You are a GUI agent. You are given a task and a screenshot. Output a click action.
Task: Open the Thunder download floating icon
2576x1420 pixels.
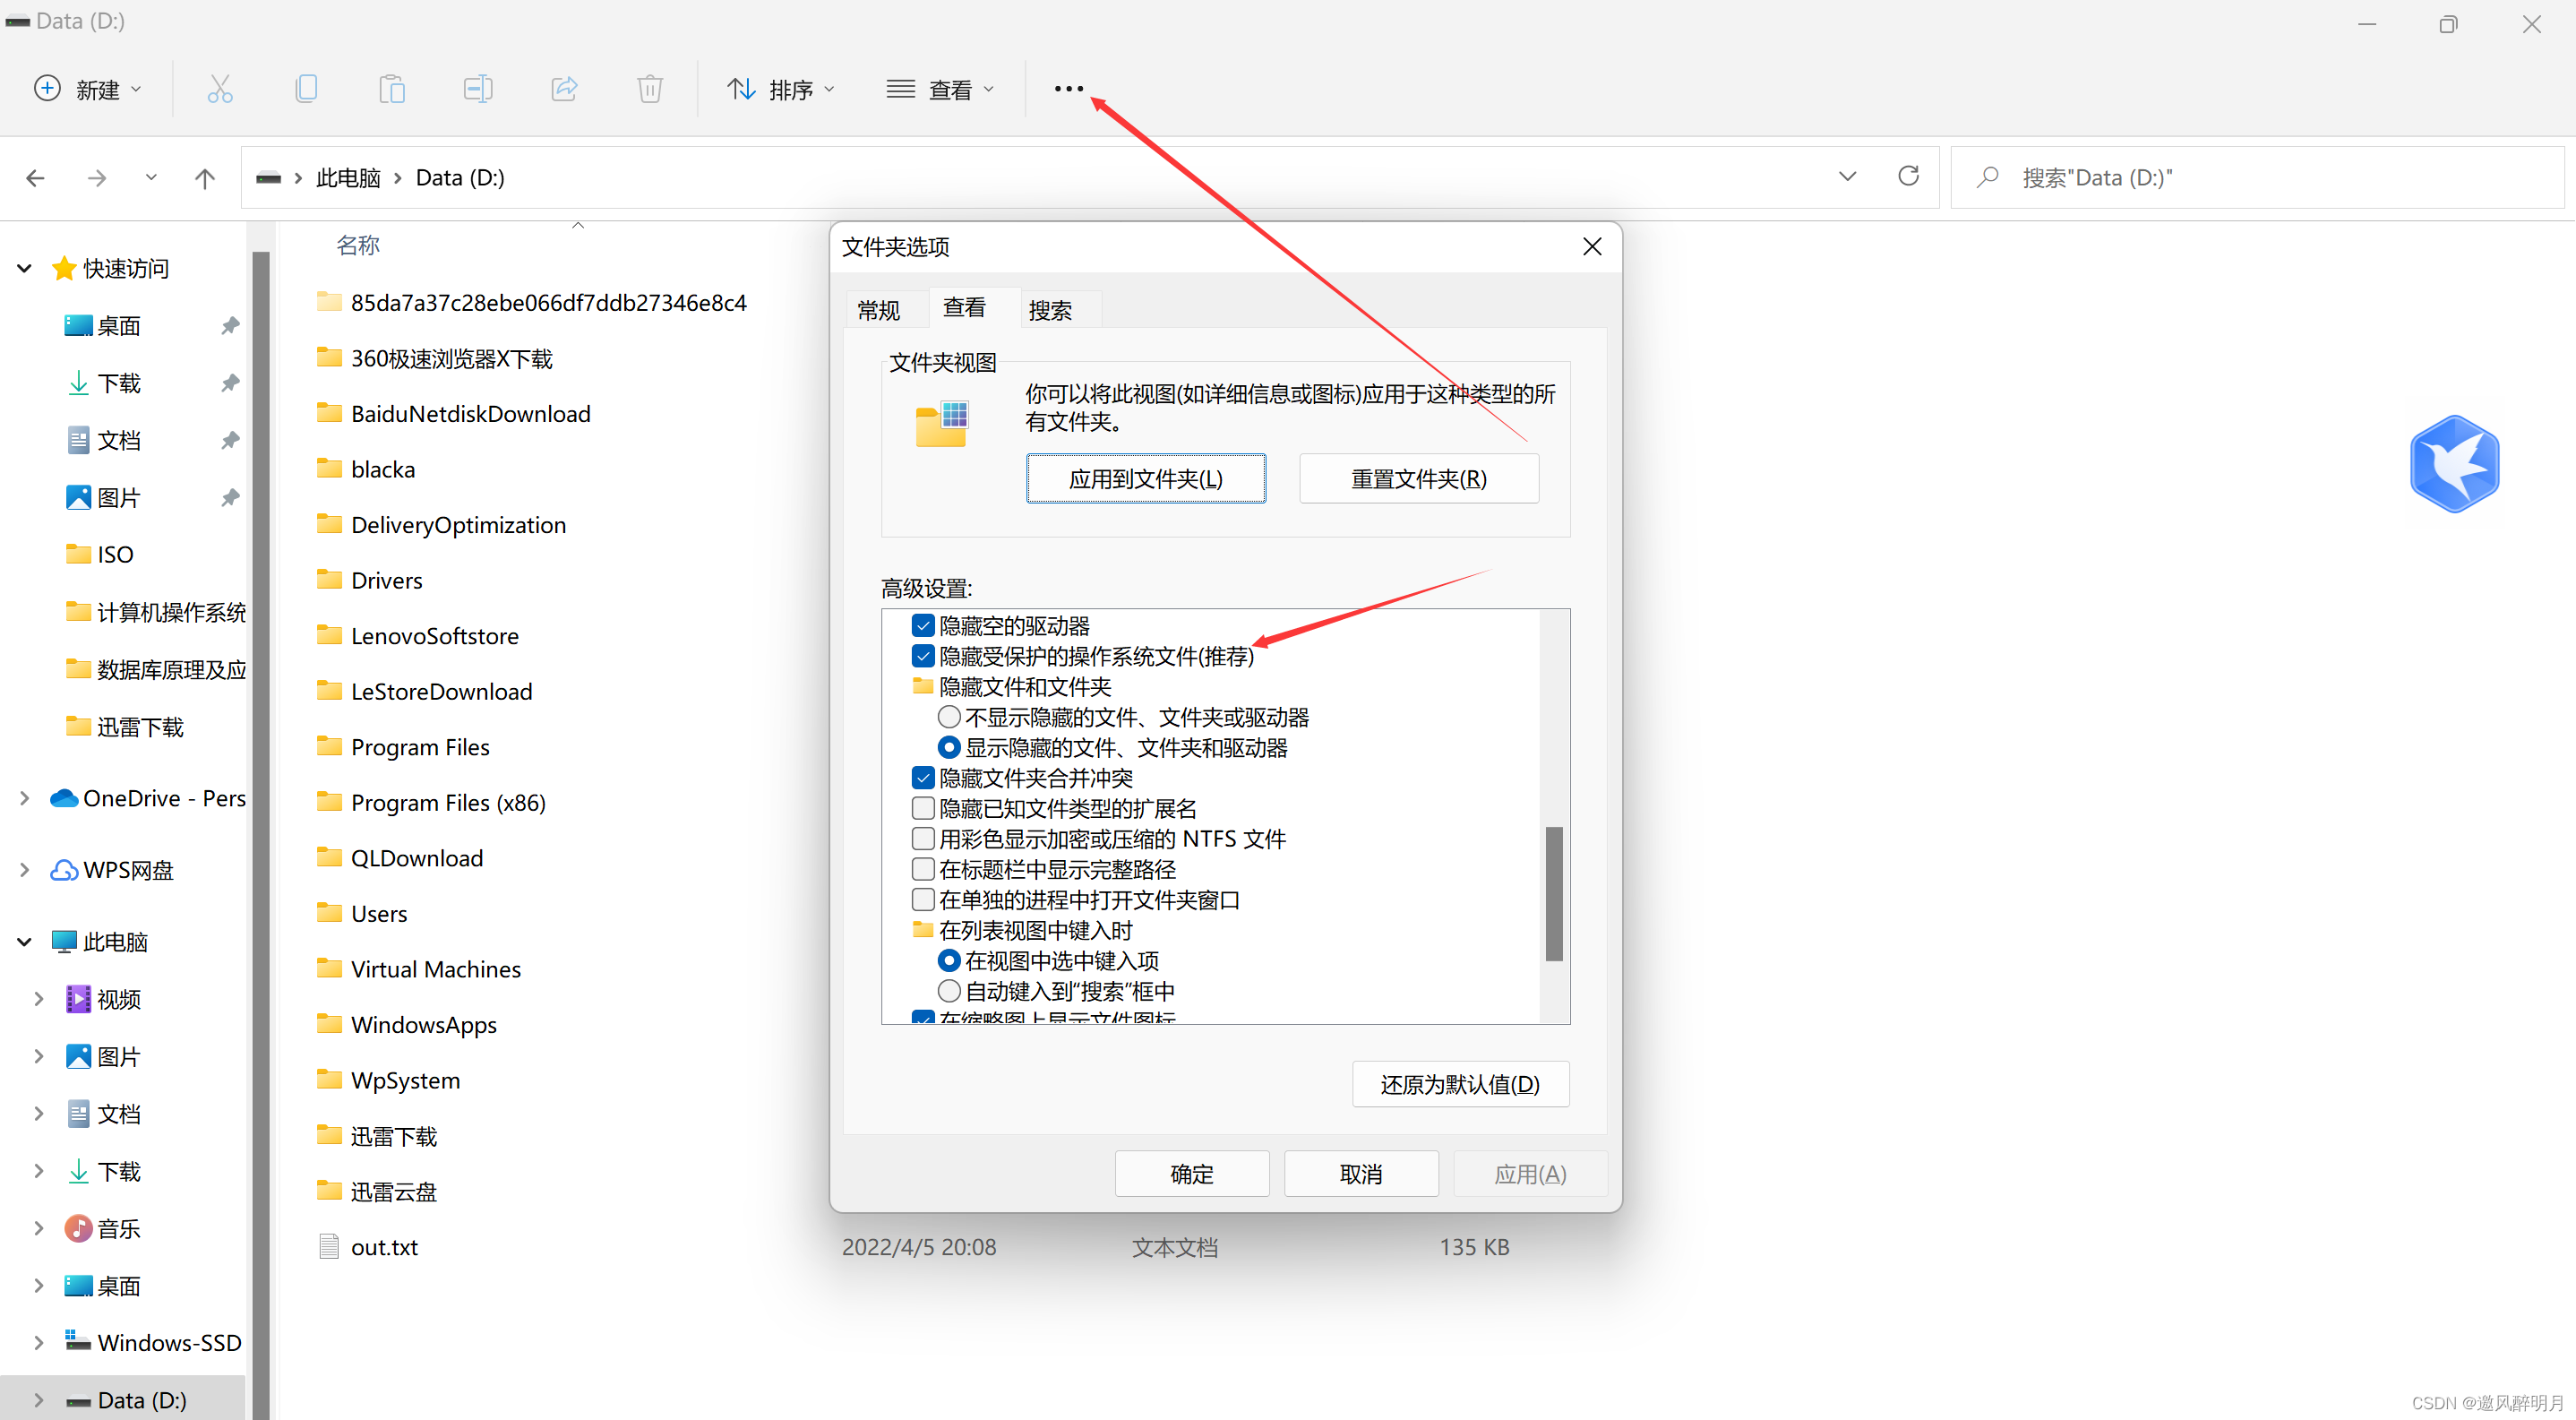pyautogui.click(x=2454, y=463)
